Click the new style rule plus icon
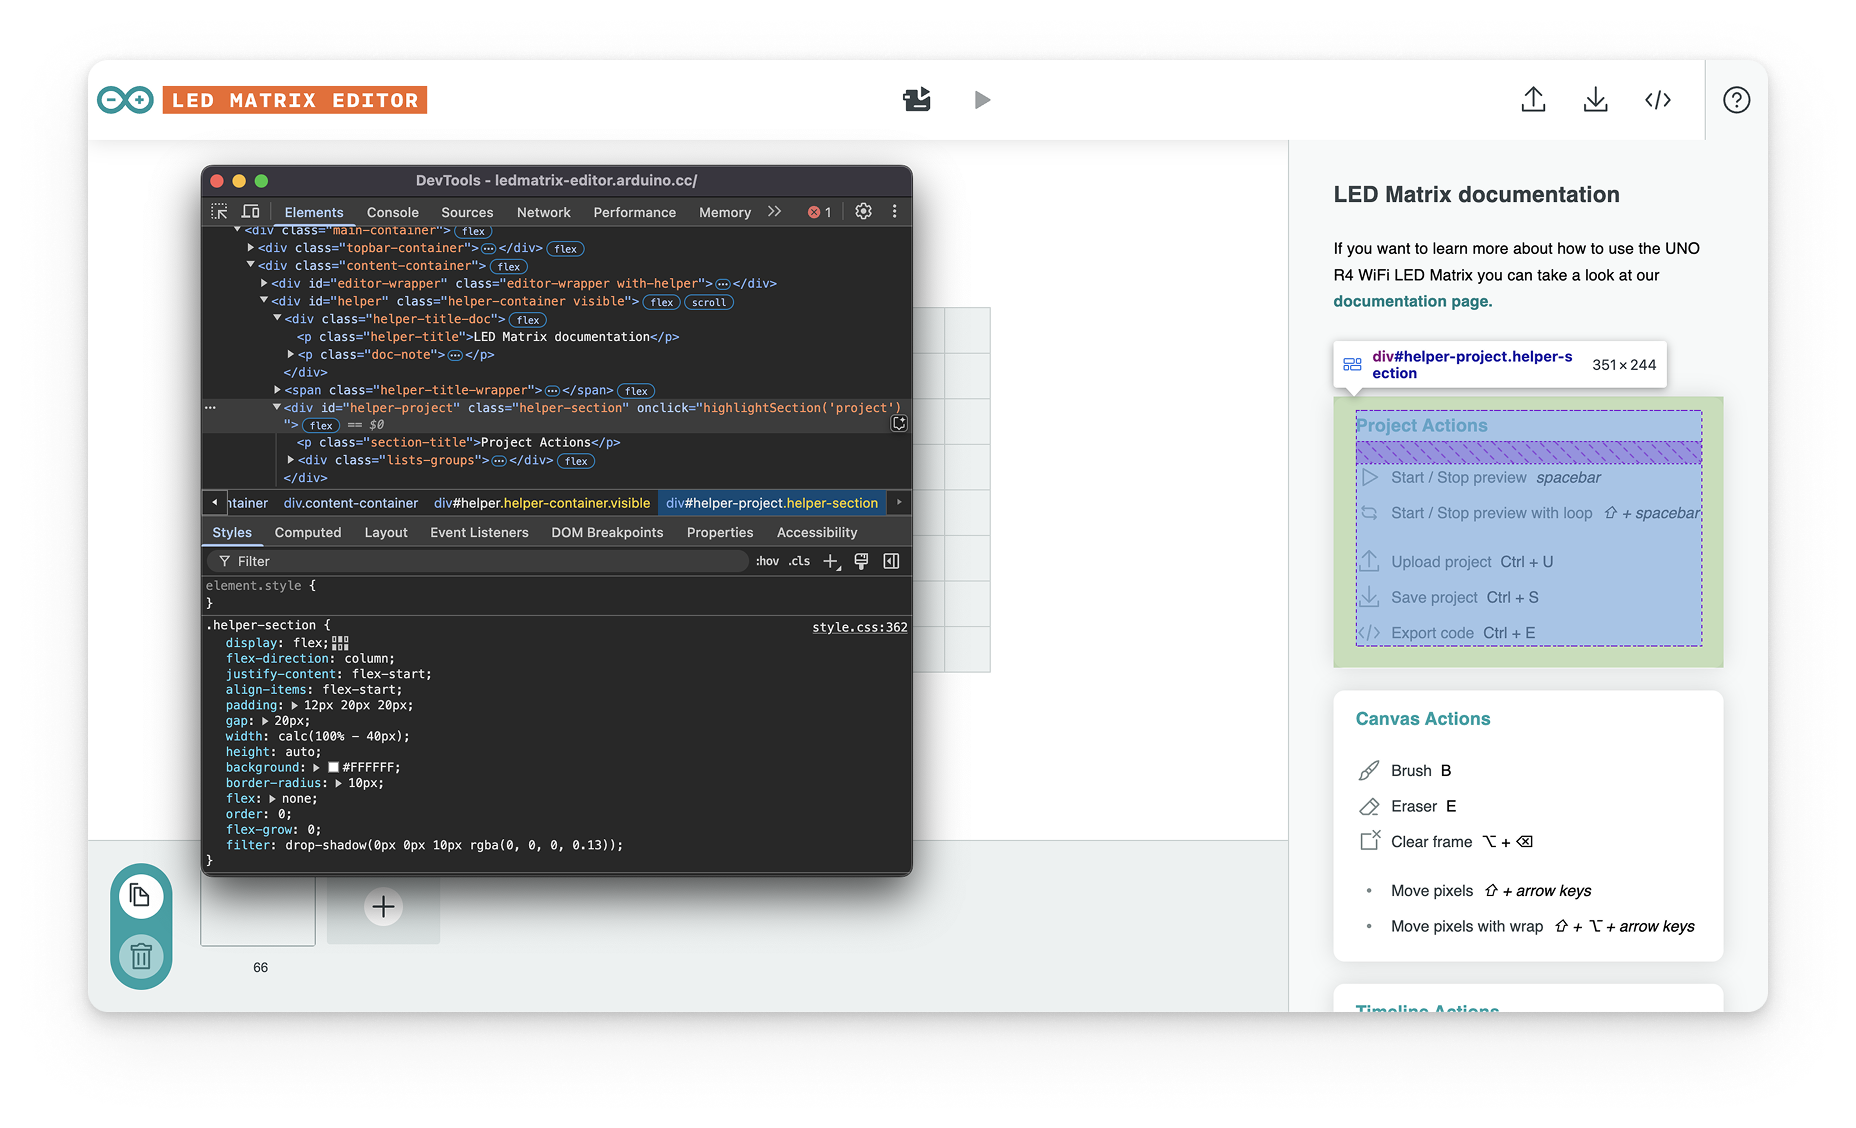The image size is (1856, 1128). tap(831, 562)
